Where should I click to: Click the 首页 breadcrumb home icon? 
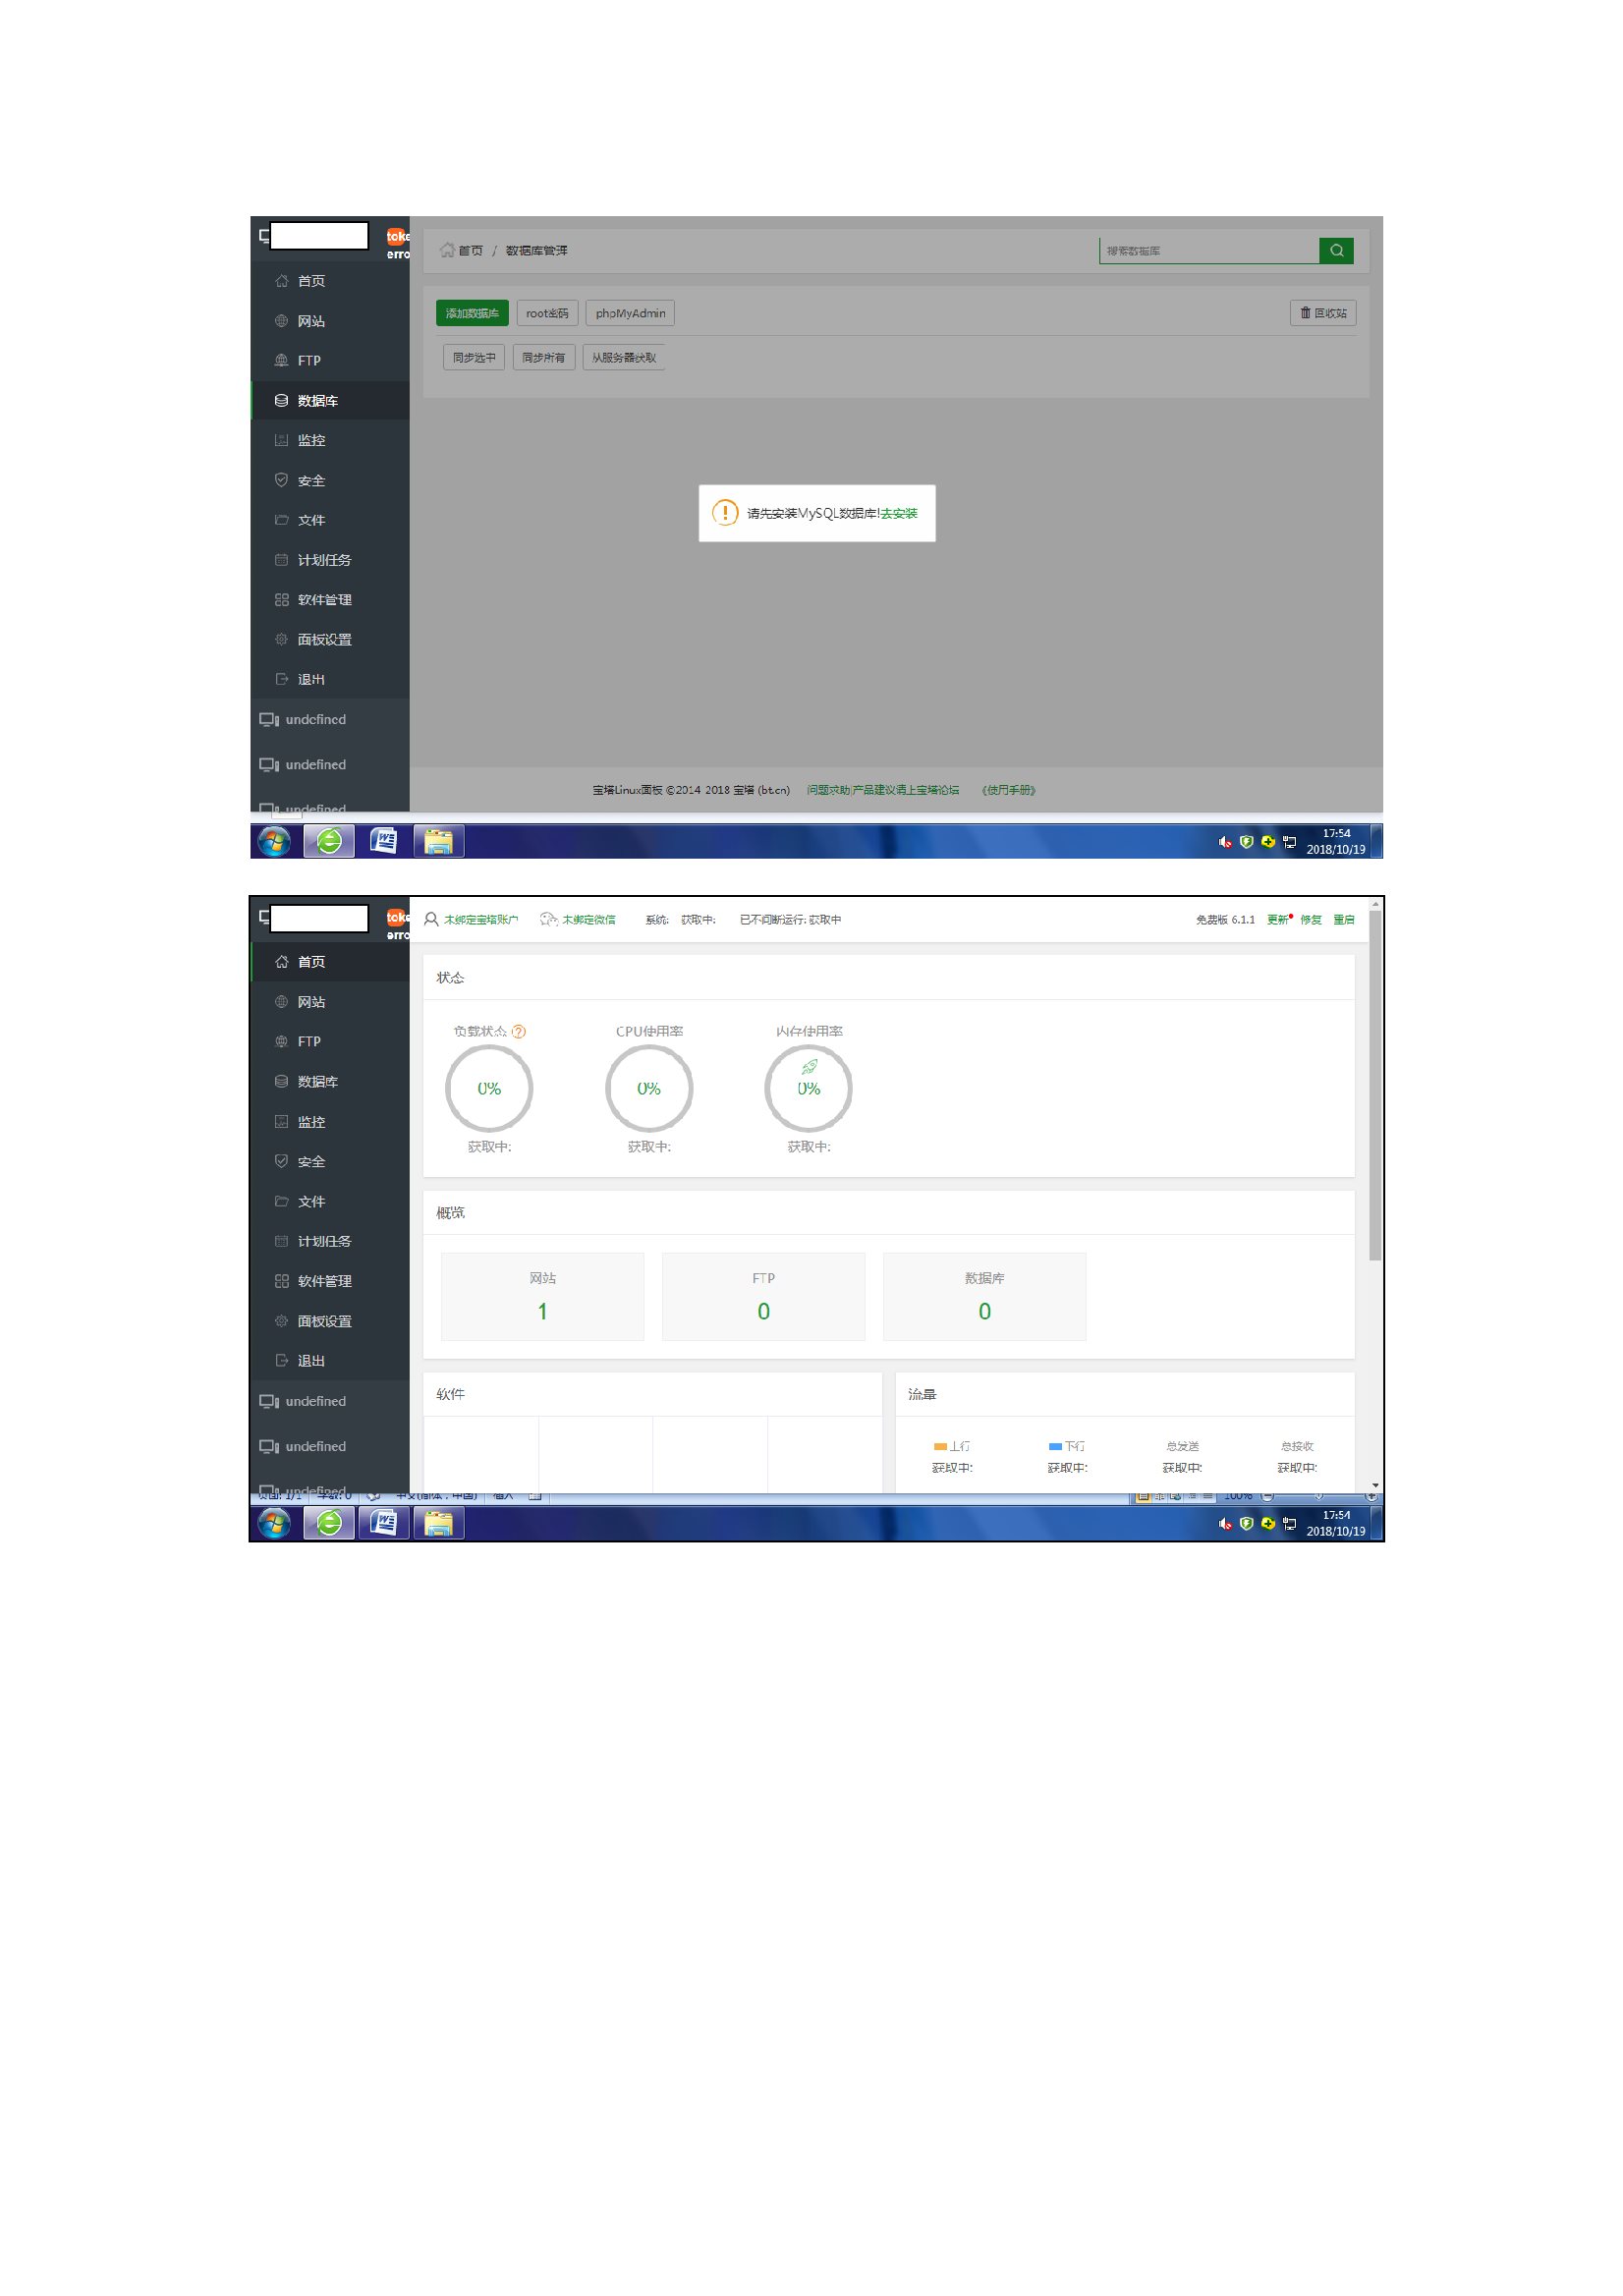pyautogui.click(x=447, y=250)
